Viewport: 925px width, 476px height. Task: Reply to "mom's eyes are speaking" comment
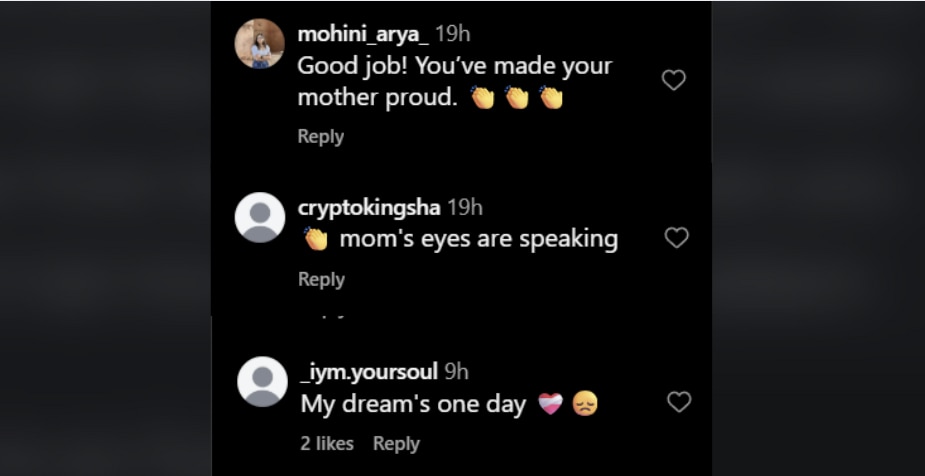[x=321, y=279]
